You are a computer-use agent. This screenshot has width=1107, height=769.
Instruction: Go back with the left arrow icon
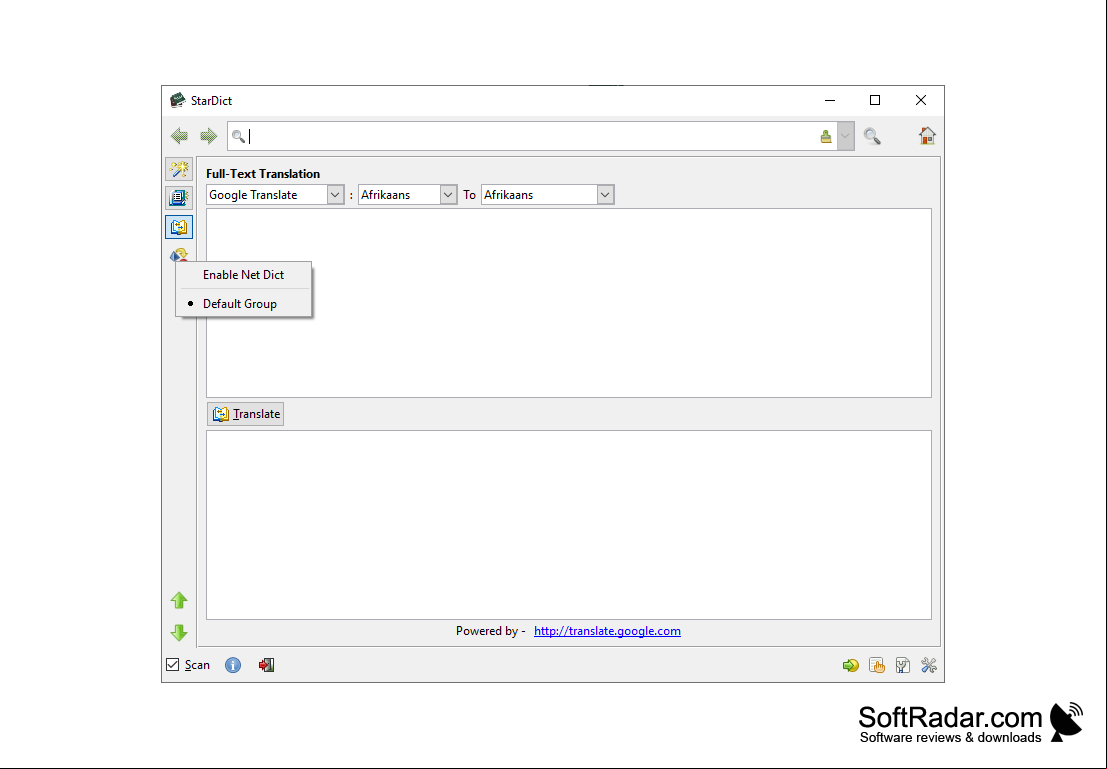pyautogui.click(x=179, y=136)
